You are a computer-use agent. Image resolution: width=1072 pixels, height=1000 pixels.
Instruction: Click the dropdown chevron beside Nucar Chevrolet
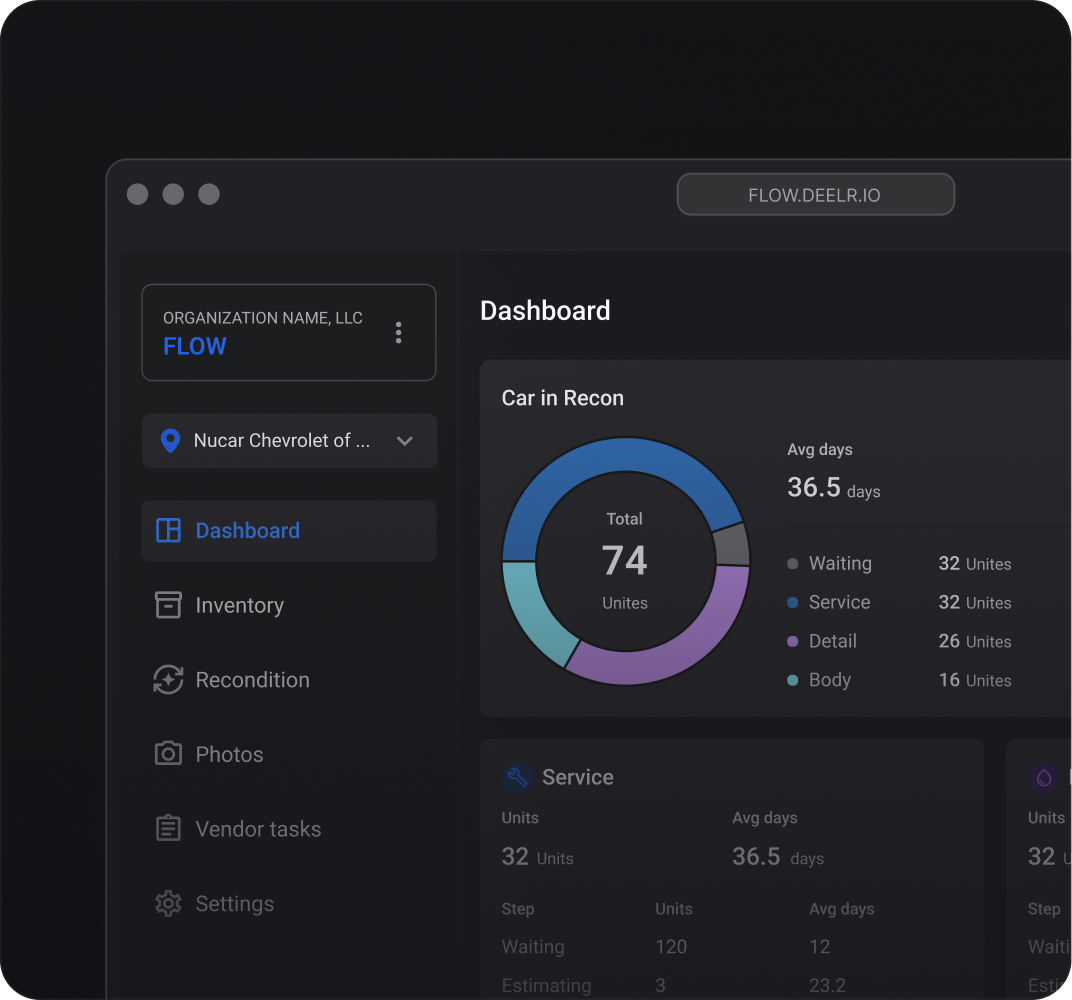[405, 441]
